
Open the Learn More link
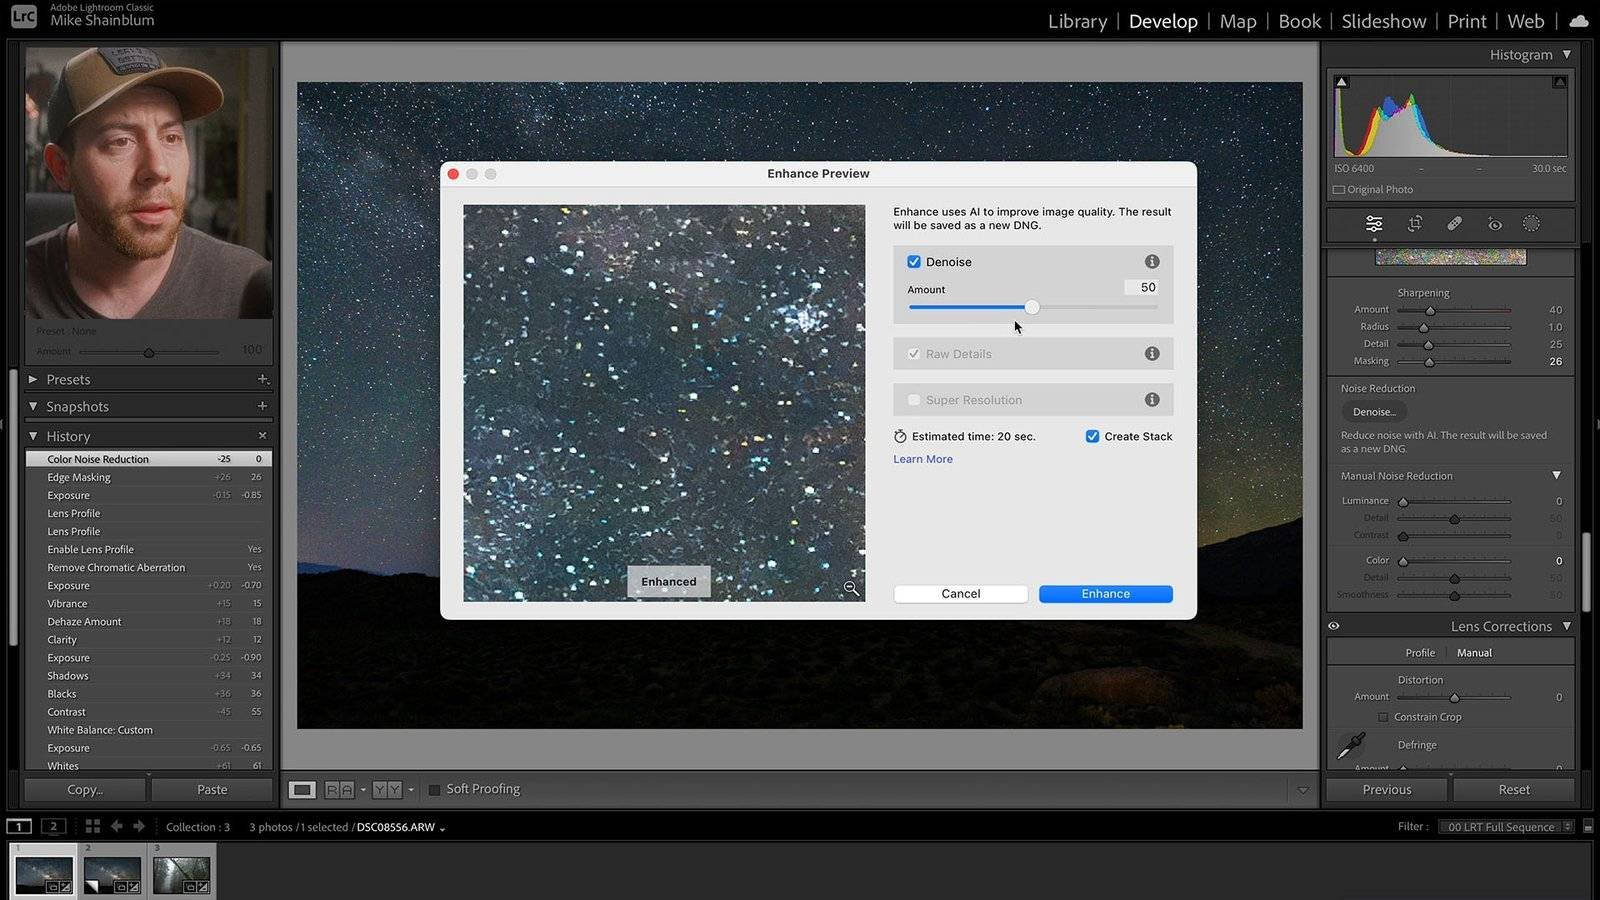922,459
